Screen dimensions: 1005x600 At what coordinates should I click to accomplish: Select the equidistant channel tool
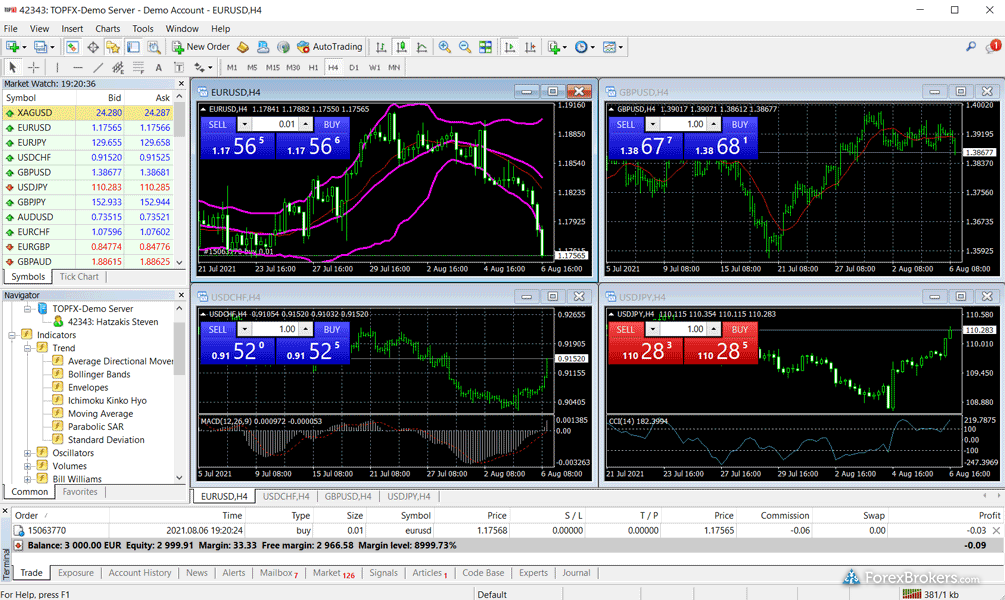118,67
